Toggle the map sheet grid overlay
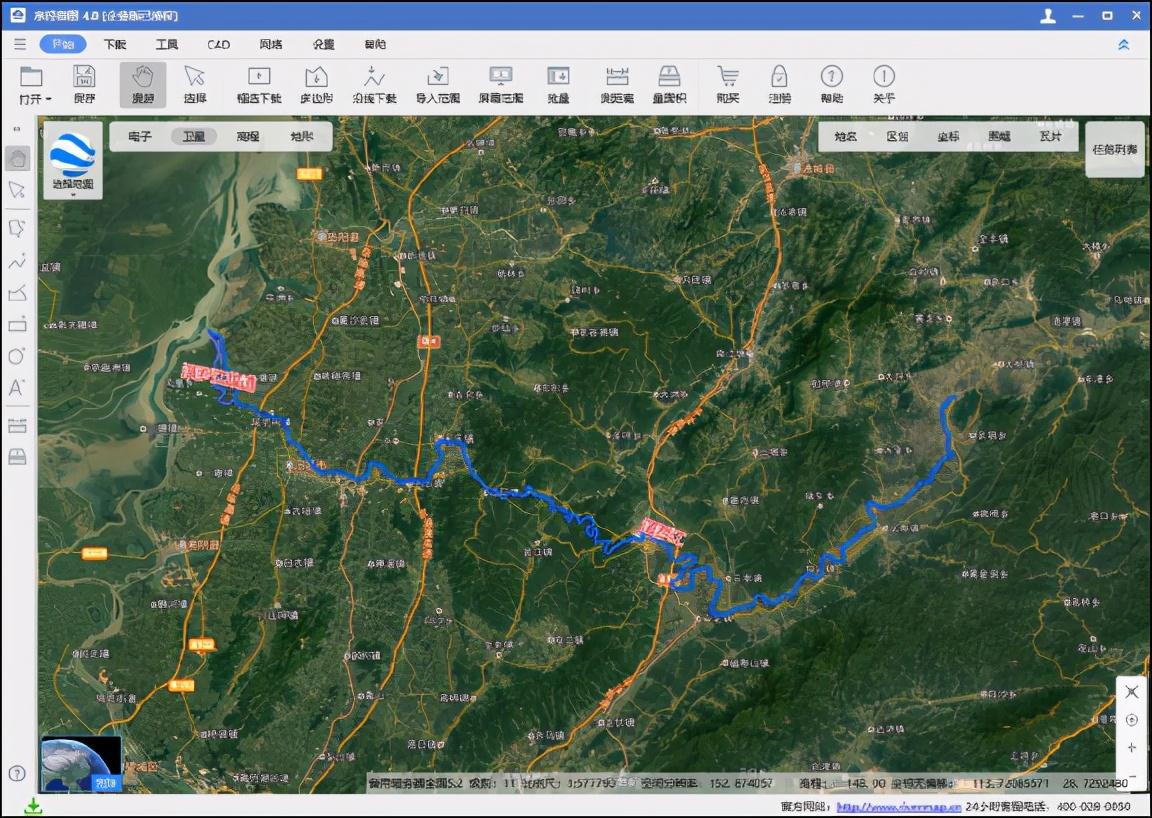The image size is (1152, 818). (999, 137)
